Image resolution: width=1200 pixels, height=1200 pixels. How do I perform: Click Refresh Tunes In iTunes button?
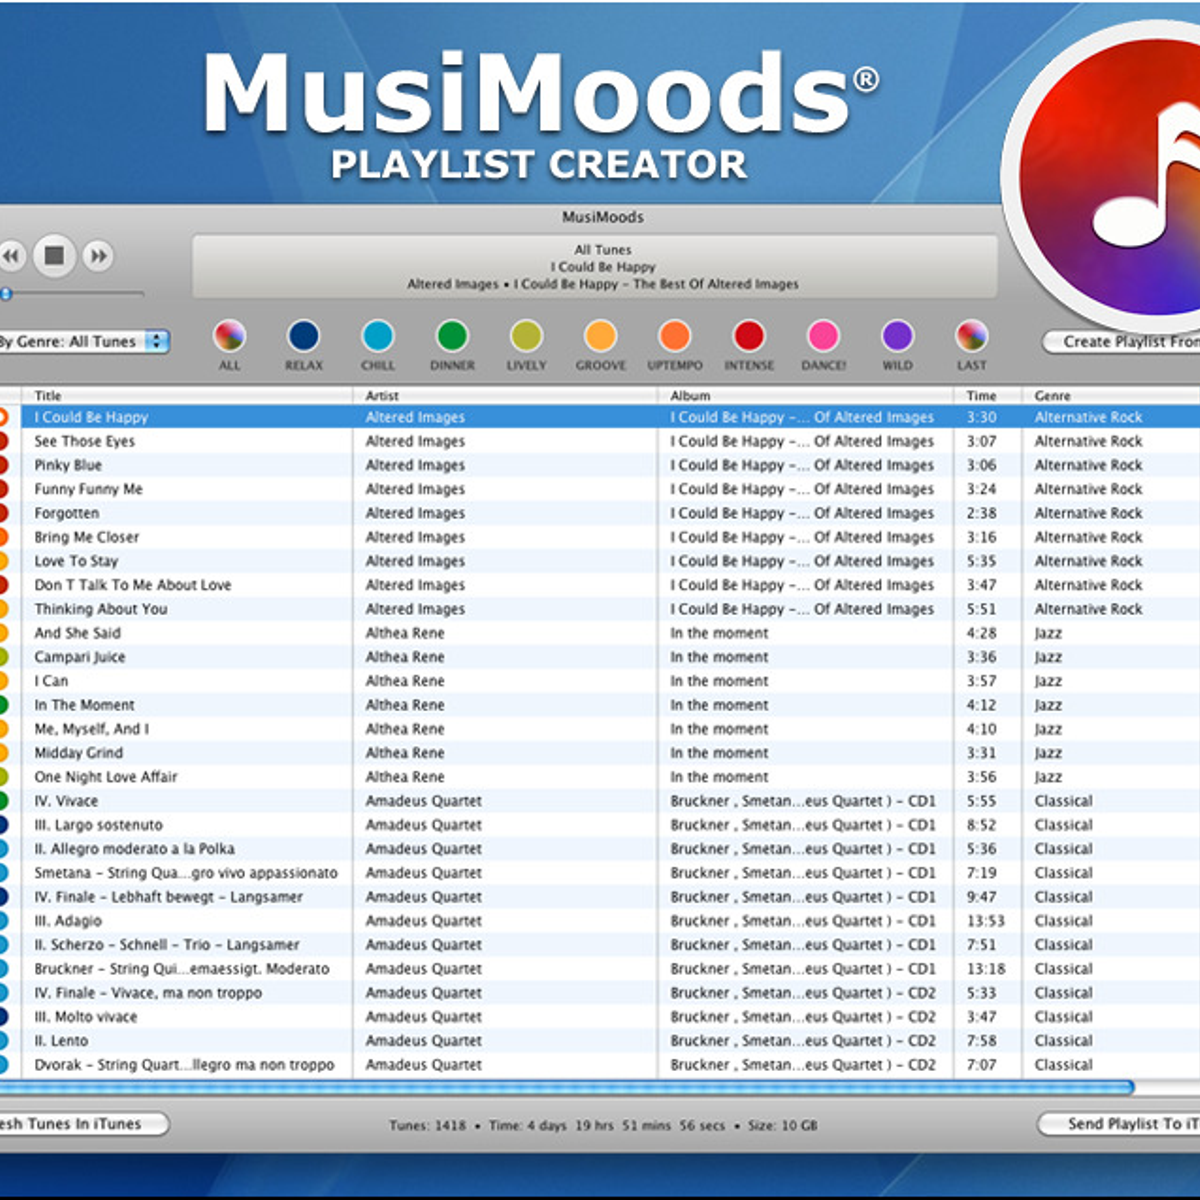[x=84, y=1124]
